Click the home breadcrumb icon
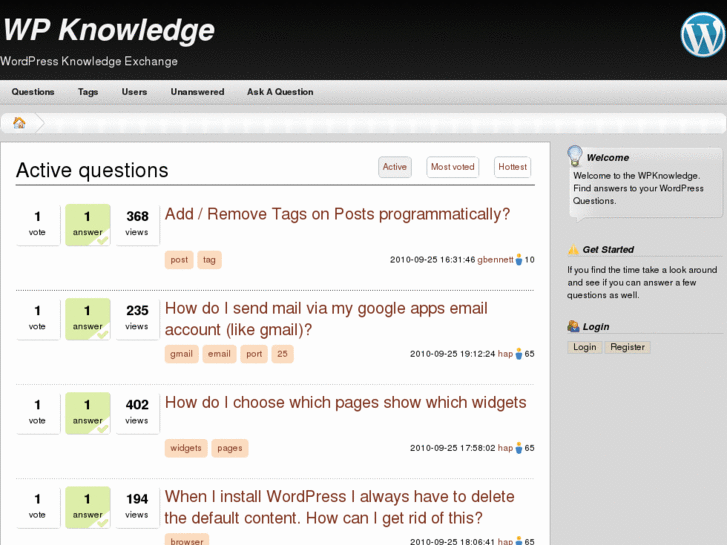This screenshot has height=545, width=727. tap(19, 123)
